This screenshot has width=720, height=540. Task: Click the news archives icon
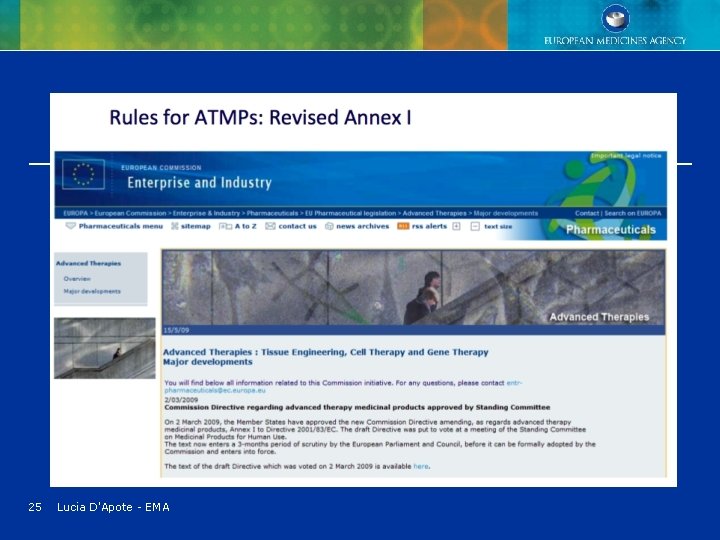coord(329,226)
